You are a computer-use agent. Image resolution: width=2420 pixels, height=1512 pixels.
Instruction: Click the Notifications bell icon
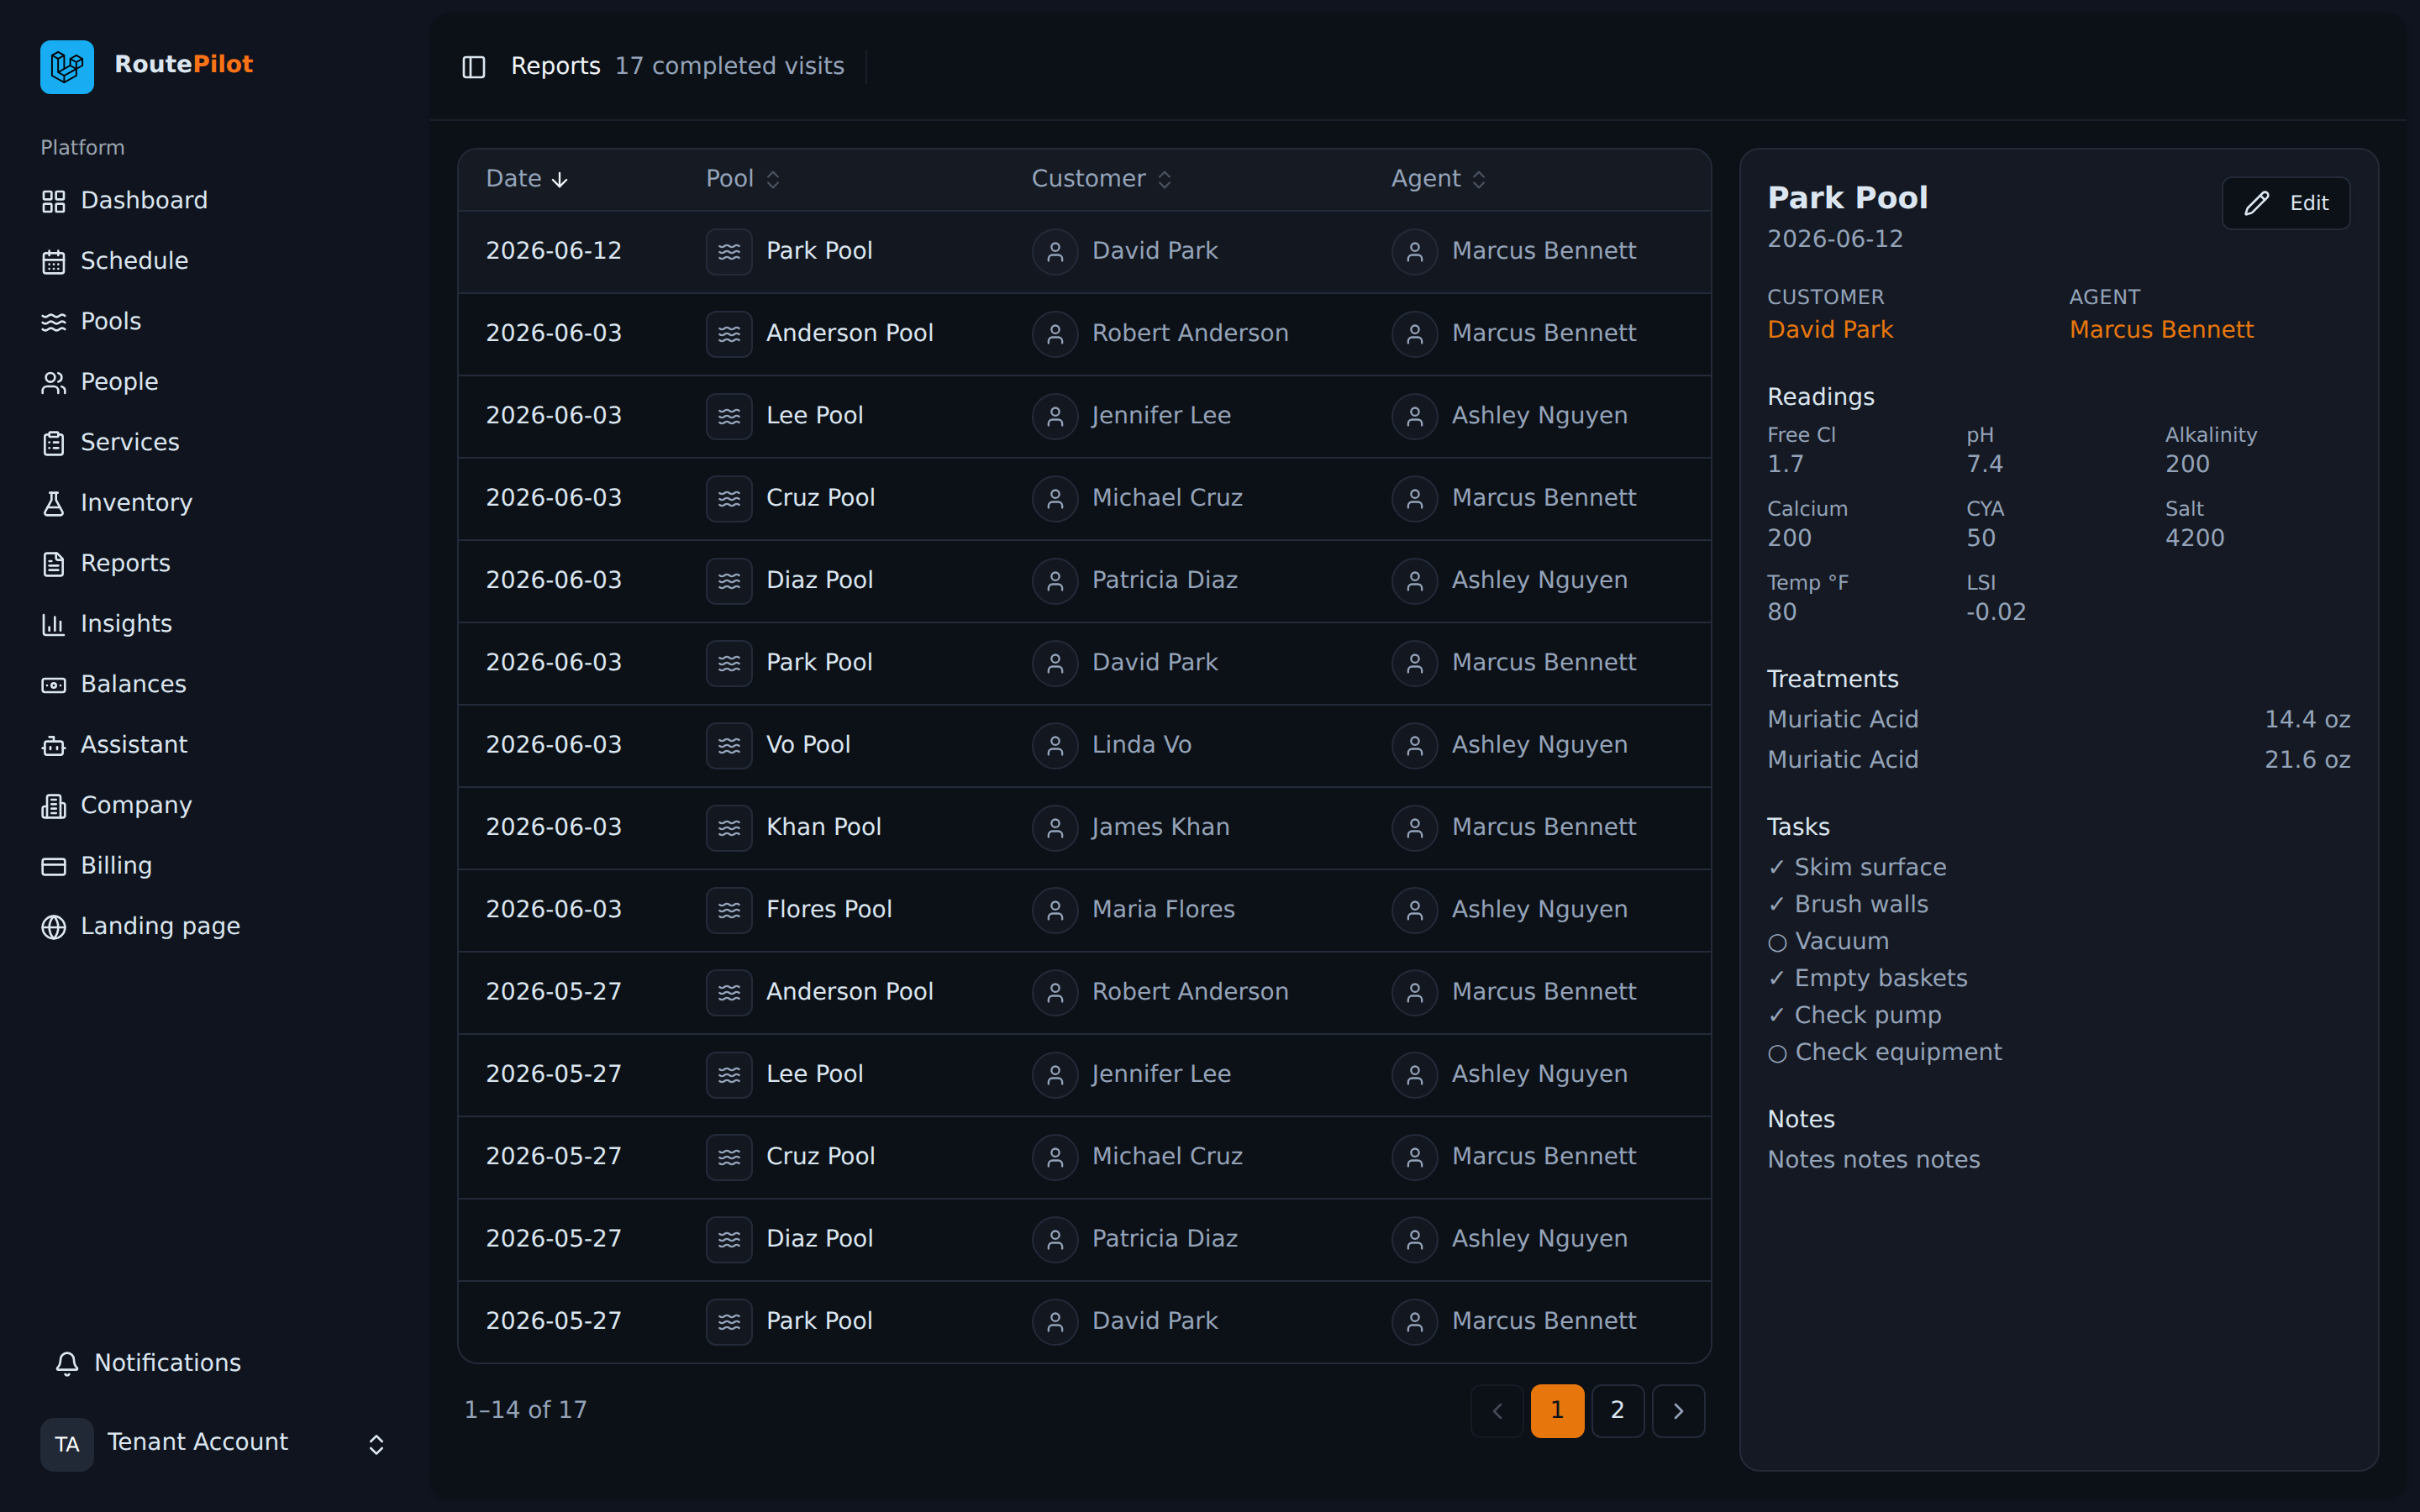67,1363
